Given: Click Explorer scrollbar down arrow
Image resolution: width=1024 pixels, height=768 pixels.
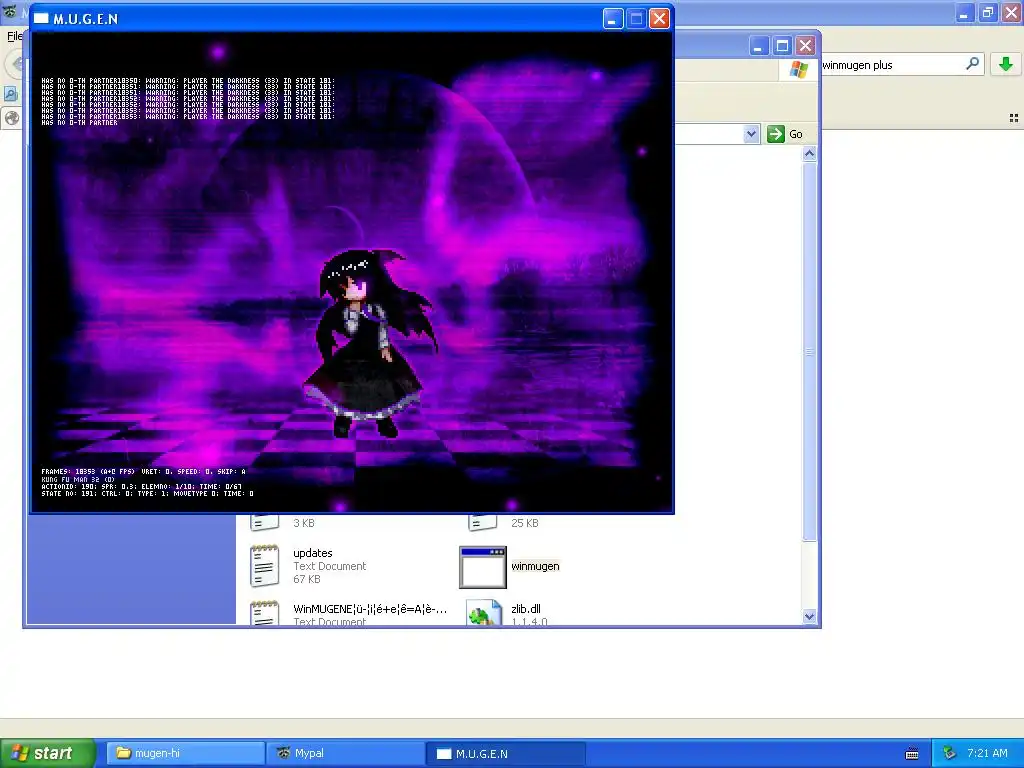Looking at the screenshot, I should click(809, 616).
